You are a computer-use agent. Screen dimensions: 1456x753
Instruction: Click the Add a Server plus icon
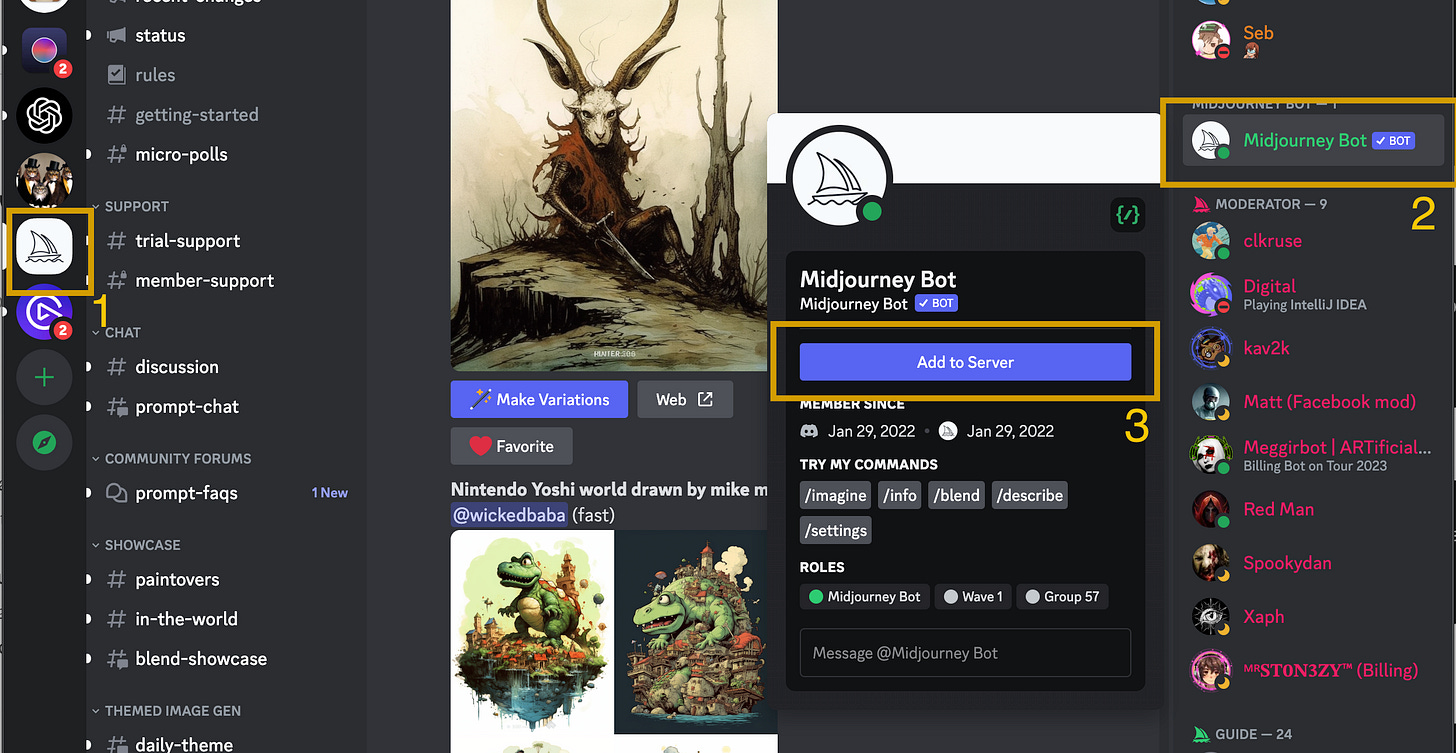pyautogui.click(x=44, y=377)
